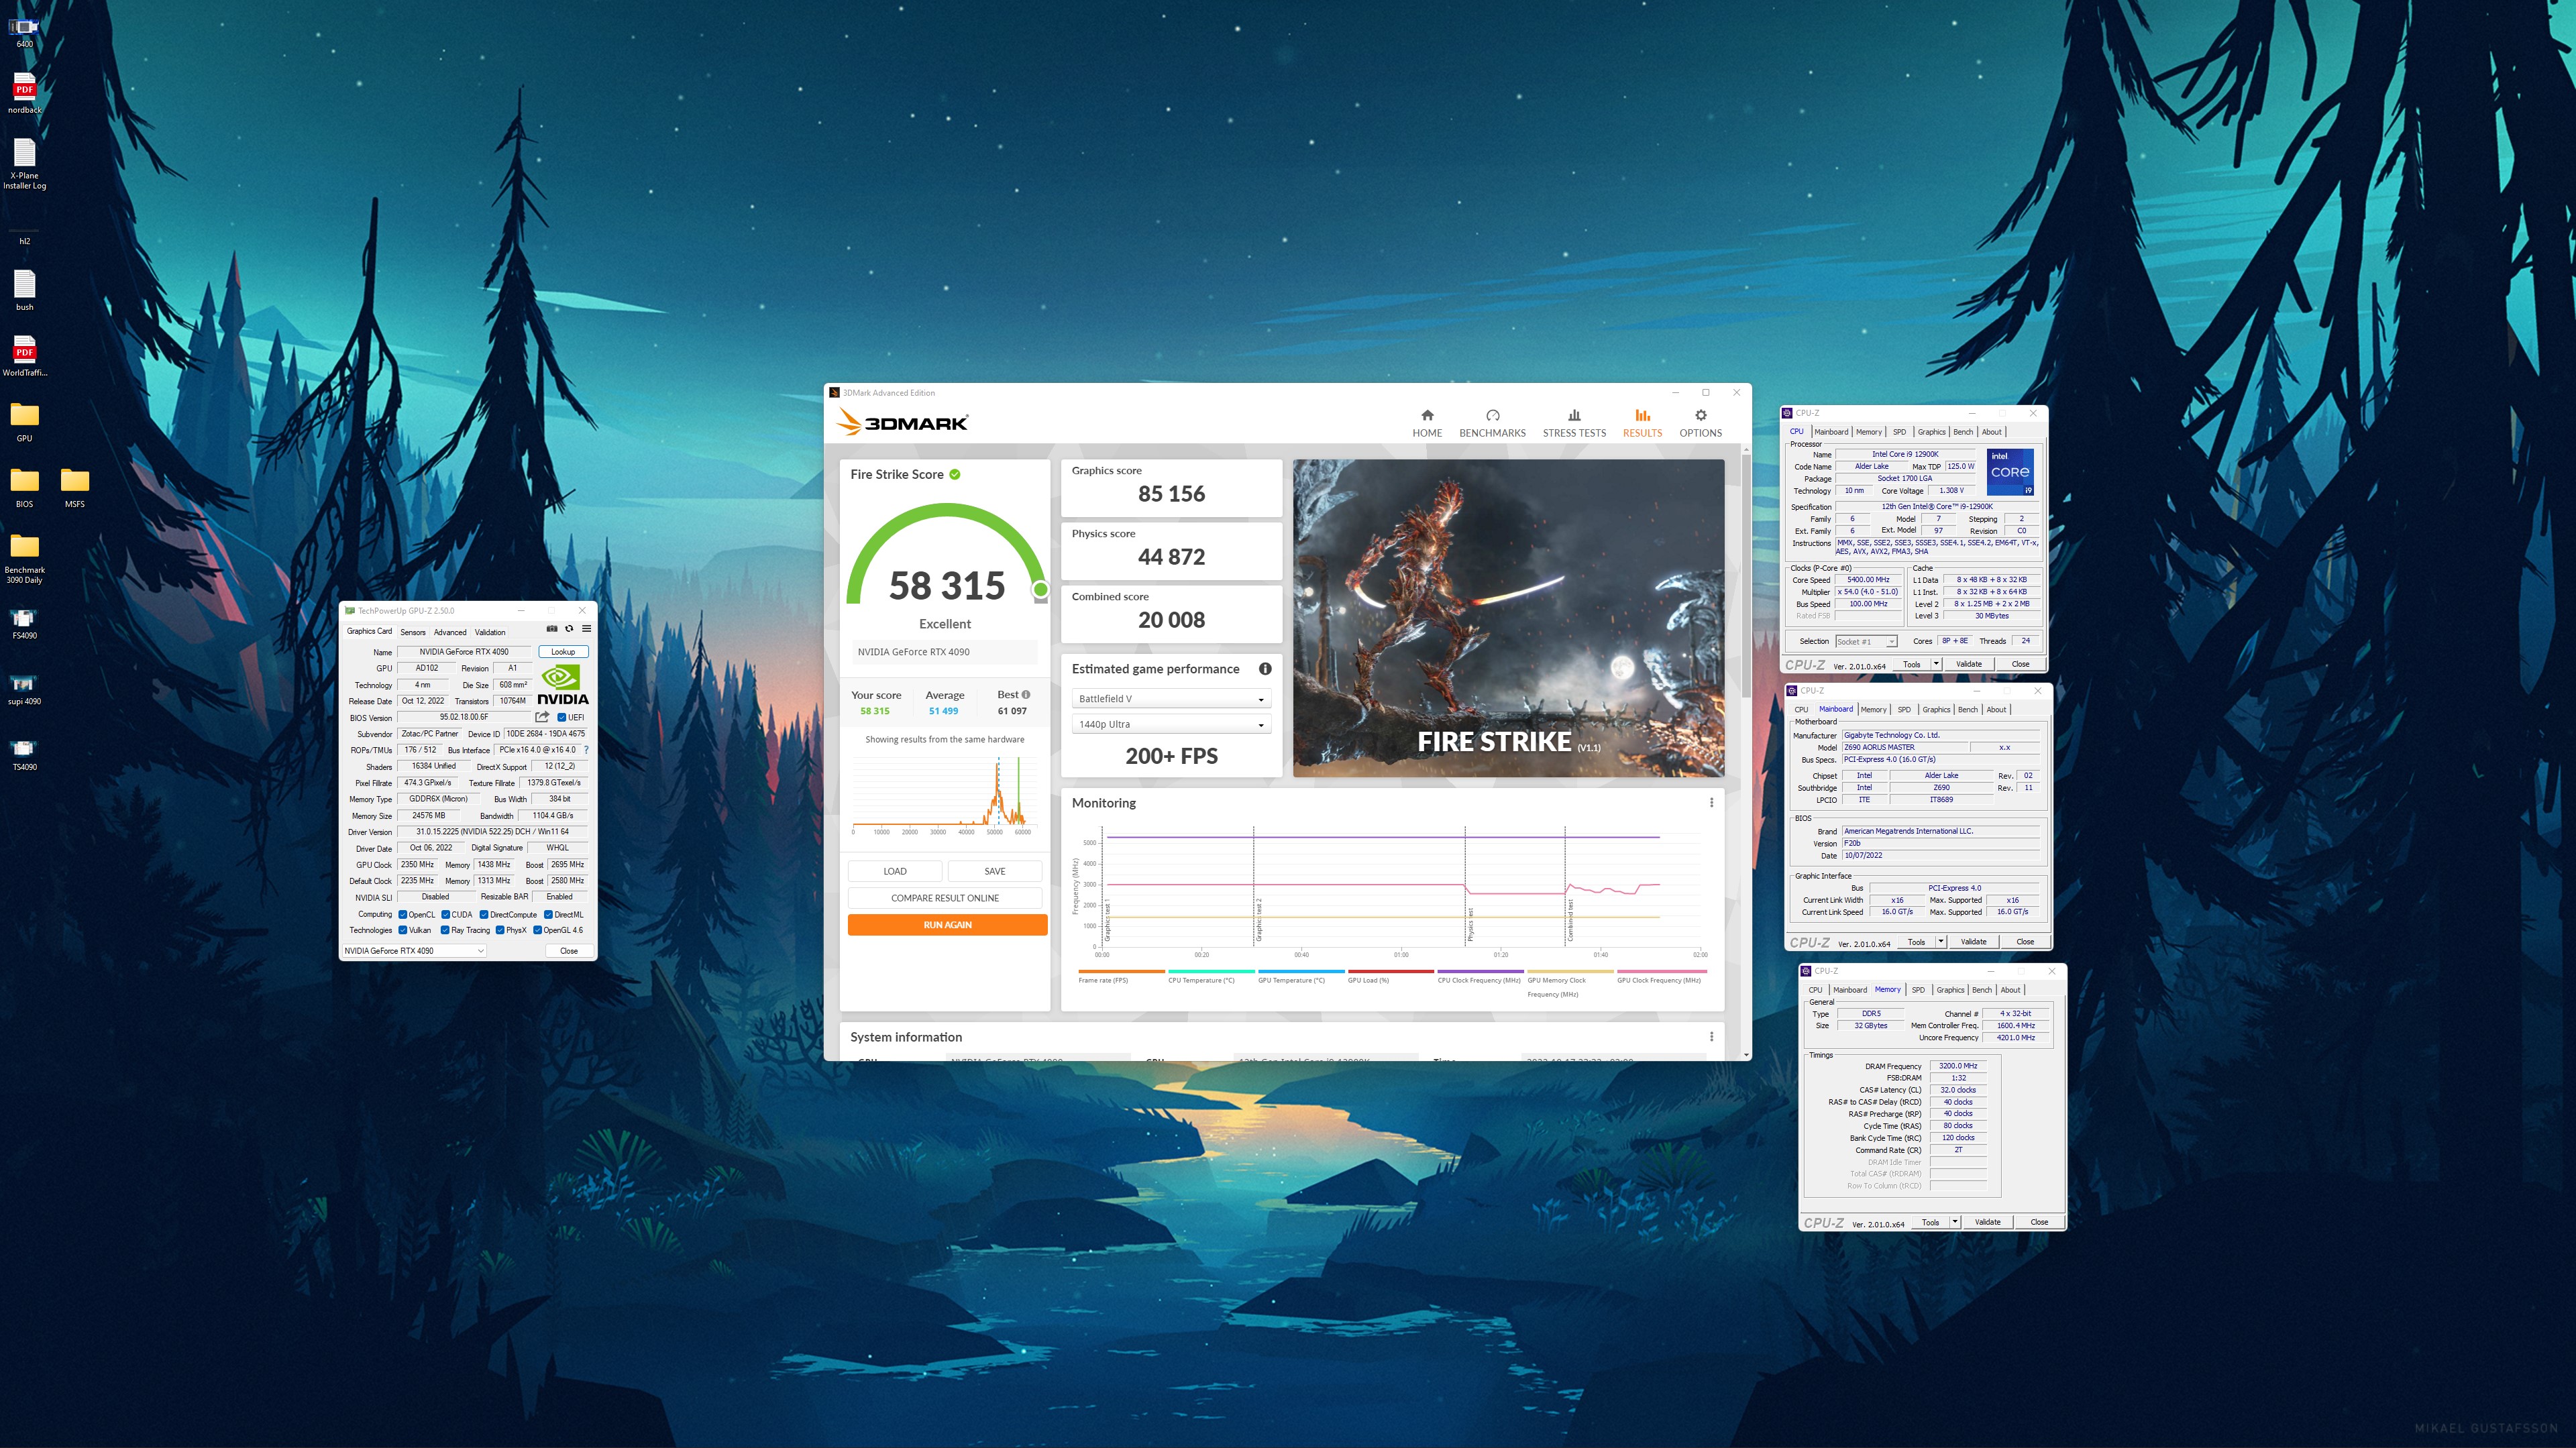
Task: Open the GPU selector dropdown in GPU-Z
Action: click(414, 951)
